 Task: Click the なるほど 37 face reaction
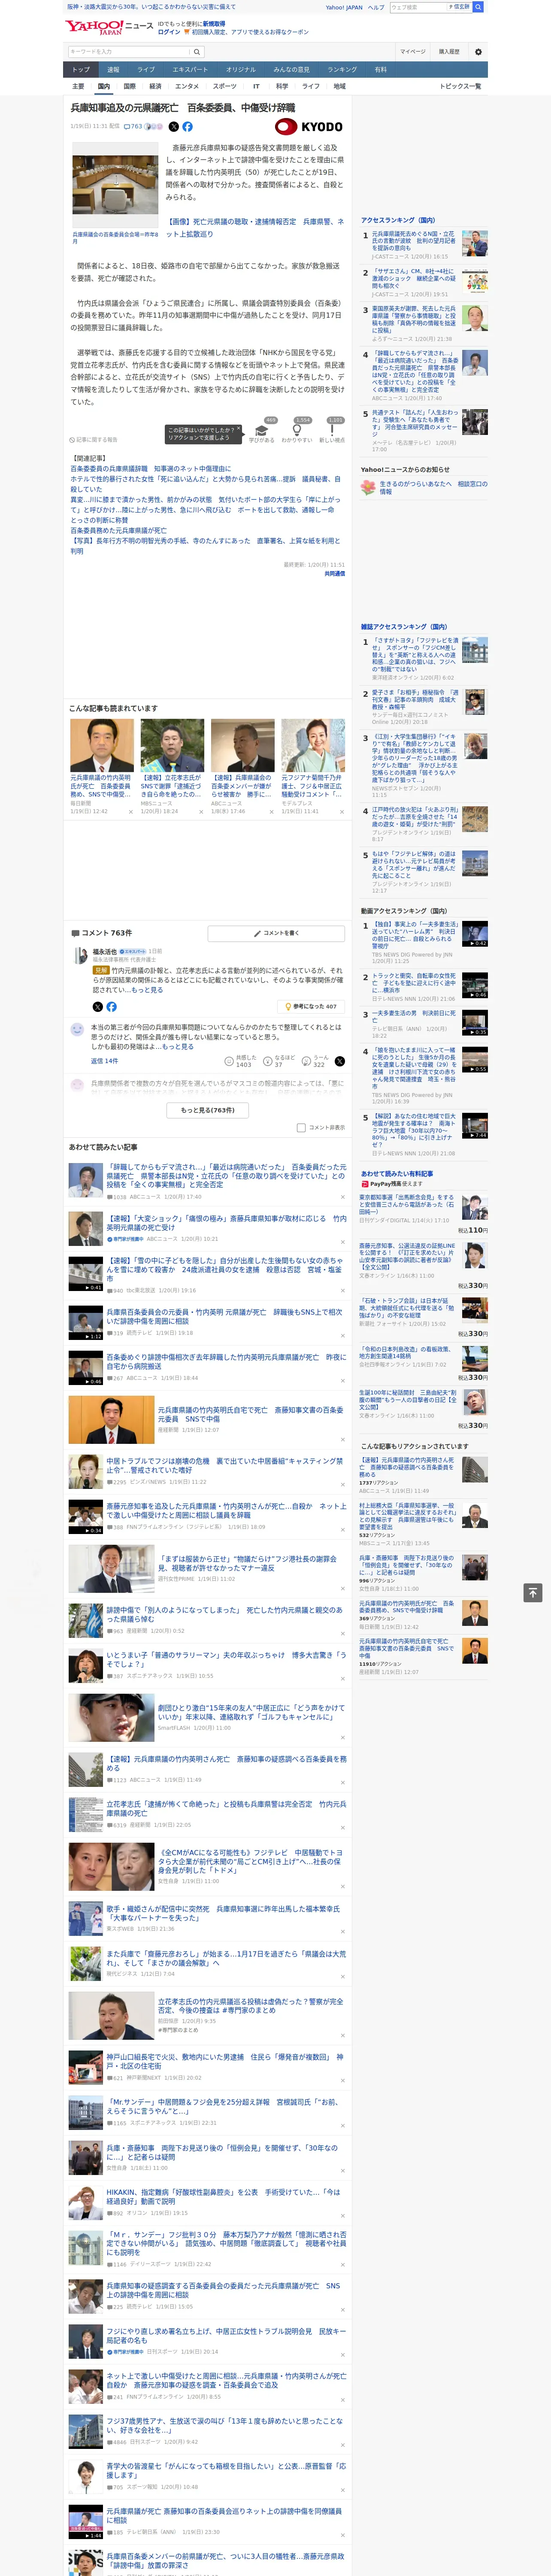[279, 1061]
